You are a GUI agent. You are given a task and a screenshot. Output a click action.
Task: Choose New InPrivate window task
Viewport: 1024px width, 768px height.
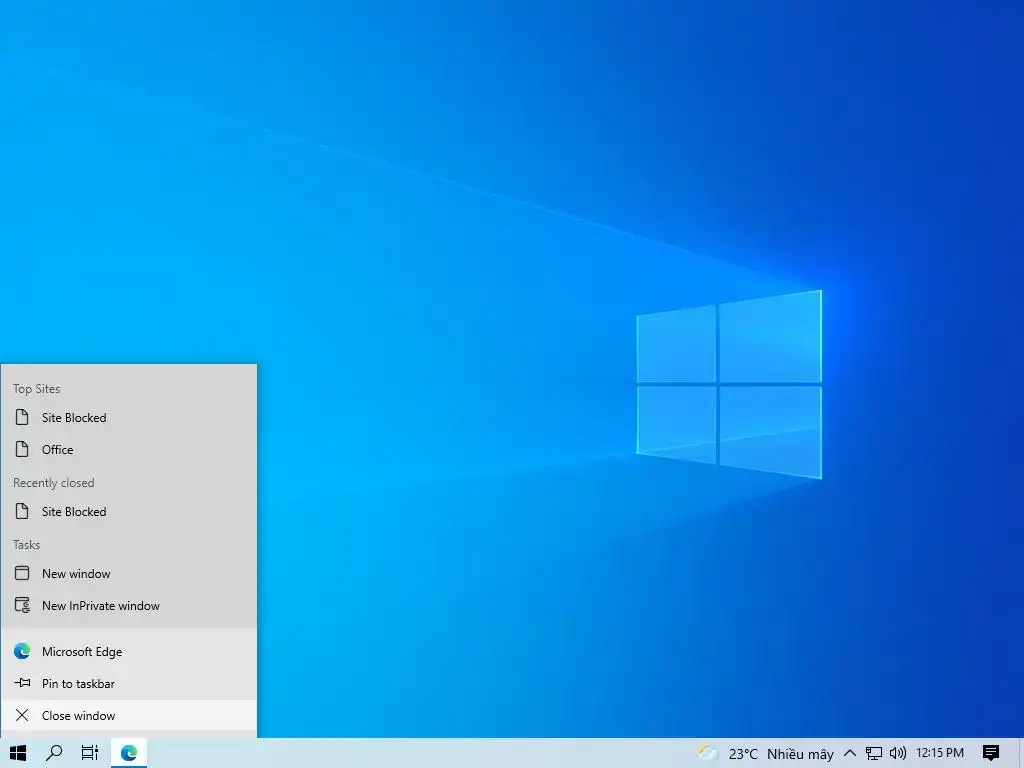[129, 605]
